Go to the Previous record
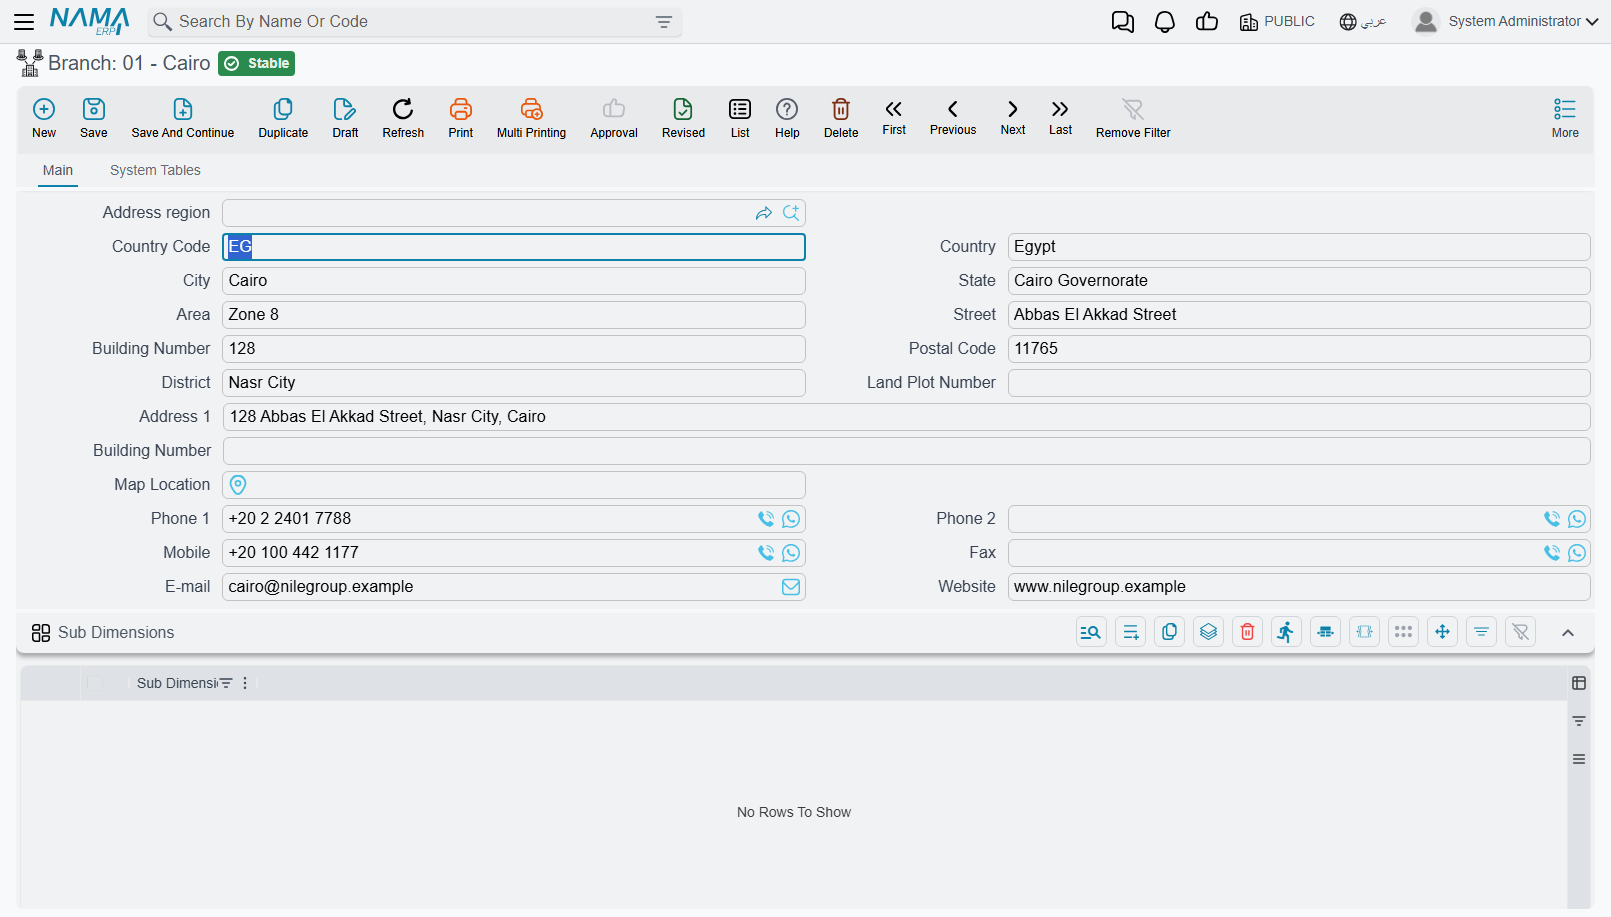The width and height of the screenshot is (1611, 917). click(953, 116)
